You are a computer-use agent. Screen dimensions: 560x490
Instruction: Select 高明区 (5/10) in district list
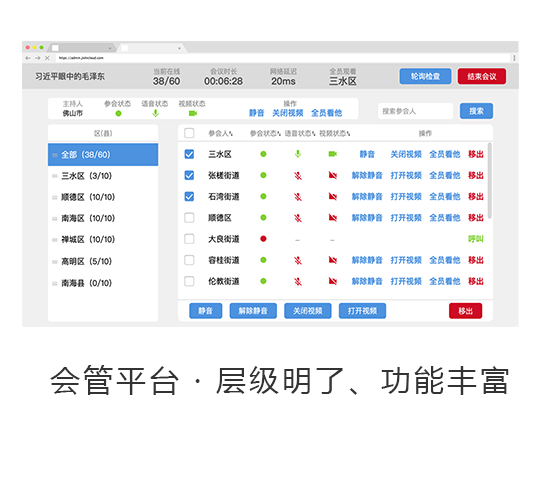[103, 261]
